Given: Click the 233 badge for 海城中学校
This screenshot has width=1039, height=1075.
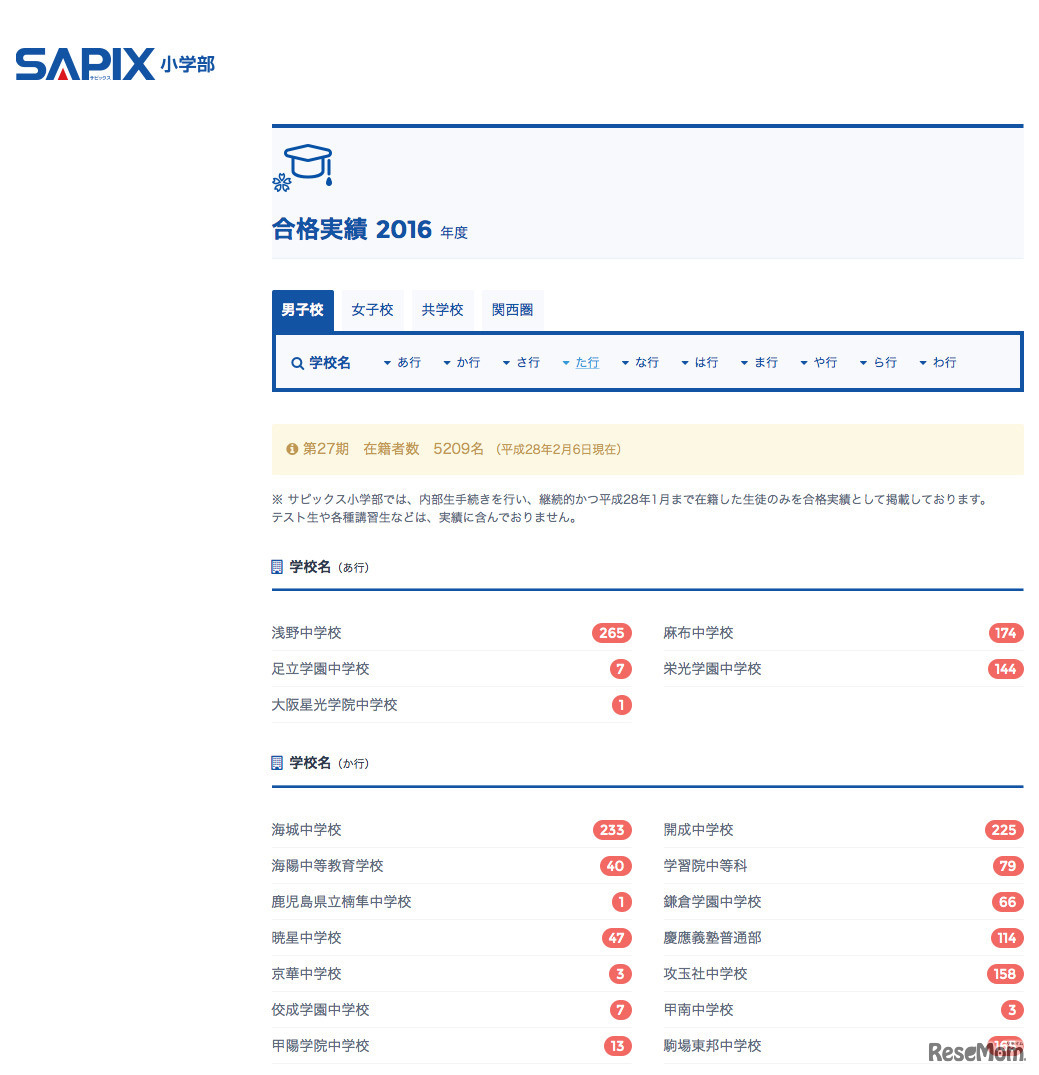Looking at the screenshot, I should pyautogui.click(x=612, y=830).
